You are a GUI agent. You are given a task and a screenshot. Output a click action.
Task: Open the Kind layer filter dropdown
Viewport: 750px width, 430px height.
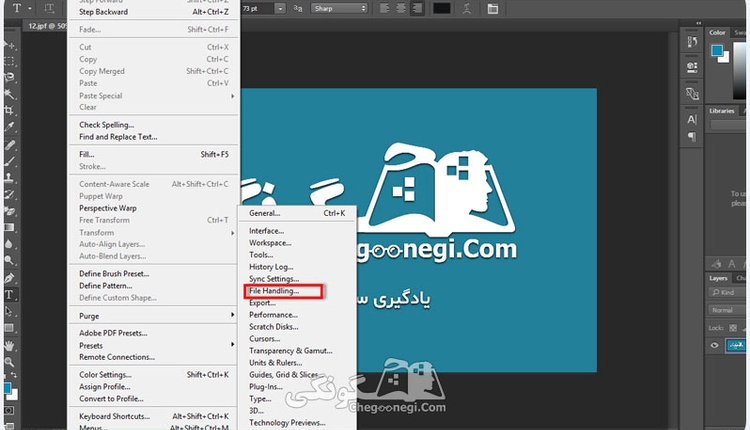[727, 292]
